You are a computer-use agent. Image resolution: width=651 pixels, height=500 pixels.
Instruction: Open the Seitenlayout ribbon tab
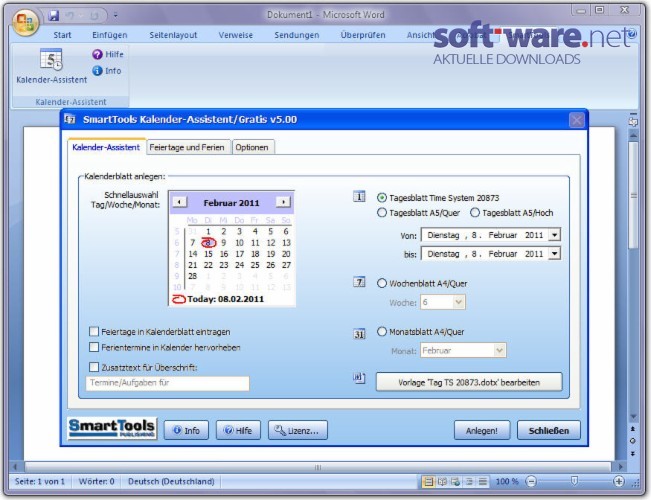173,35
